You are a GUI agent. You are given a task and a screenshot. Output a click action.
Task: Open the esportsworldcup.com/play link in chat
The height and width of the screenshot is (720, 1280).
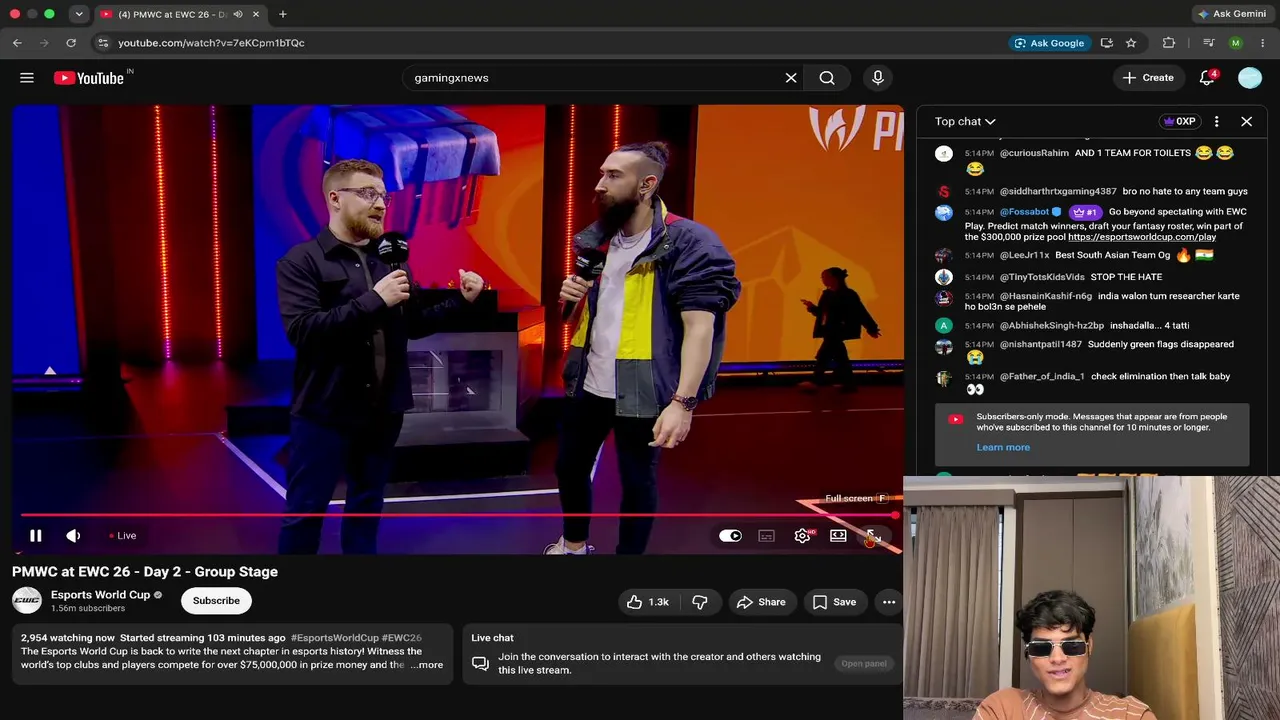pos(1142,237)
